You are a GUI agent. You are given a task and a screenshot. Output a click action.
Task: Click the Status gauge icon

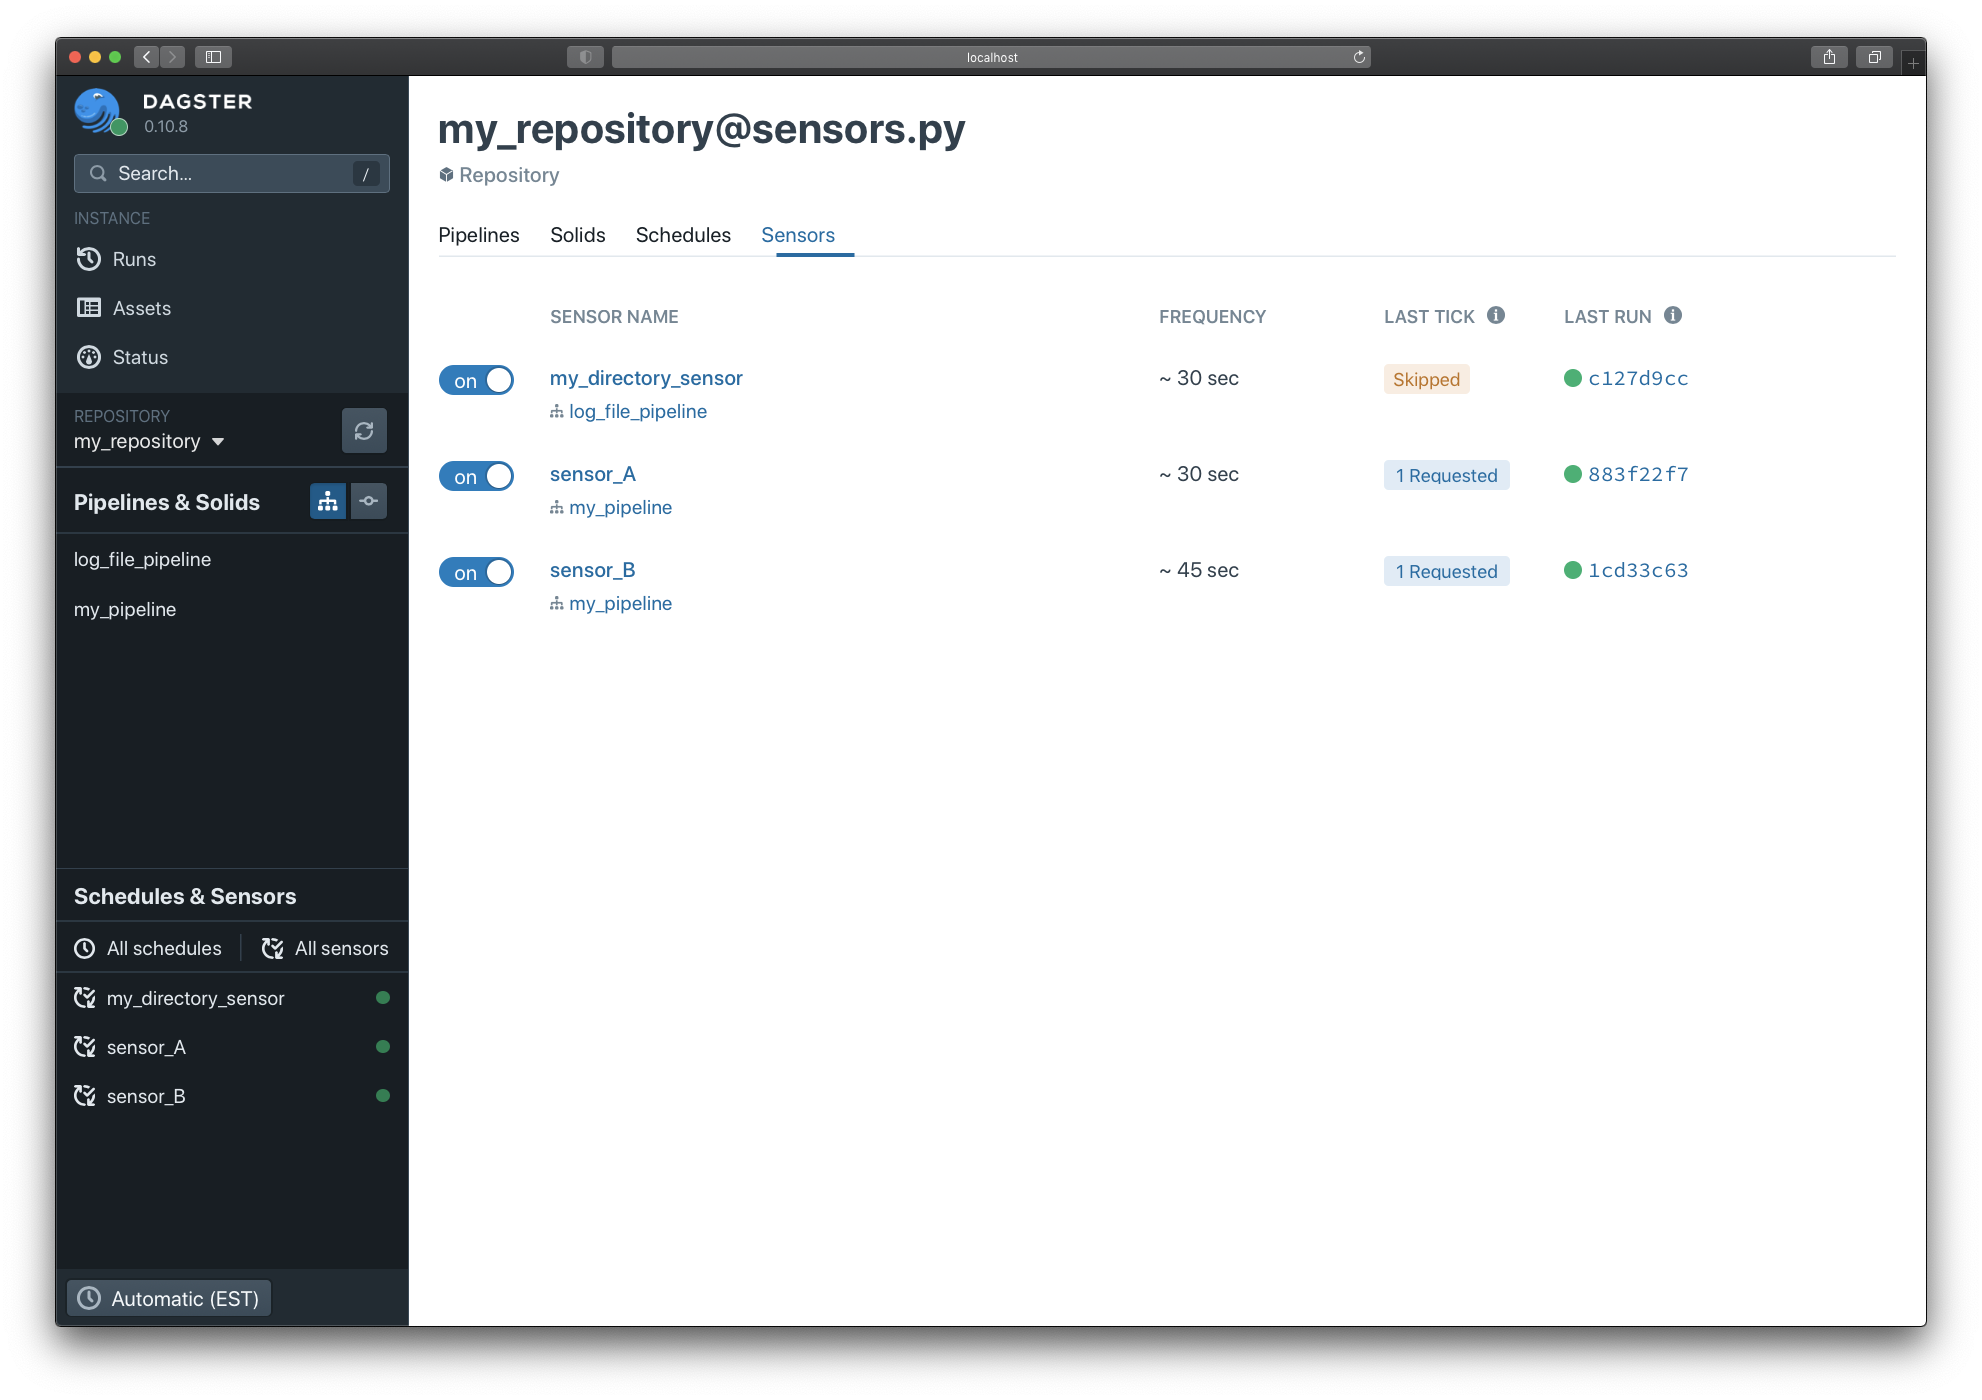[x=89, y=357]
